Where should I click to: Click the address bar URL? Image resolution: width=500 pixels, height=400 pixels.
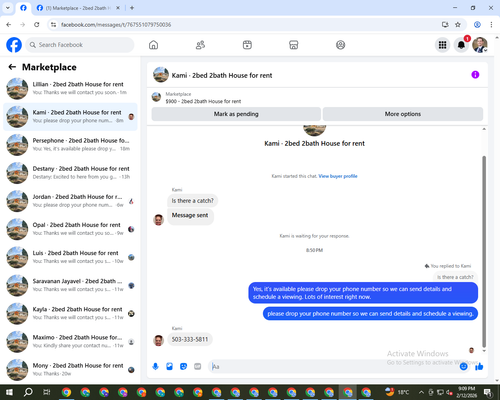pos(116,25)
